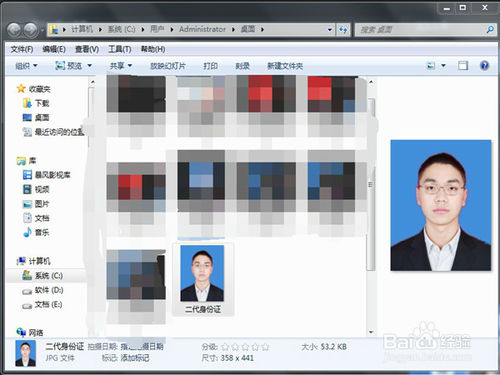Set the fifth rating star
Viewport: 500px width, 375px height.
(x=265, y=347)
